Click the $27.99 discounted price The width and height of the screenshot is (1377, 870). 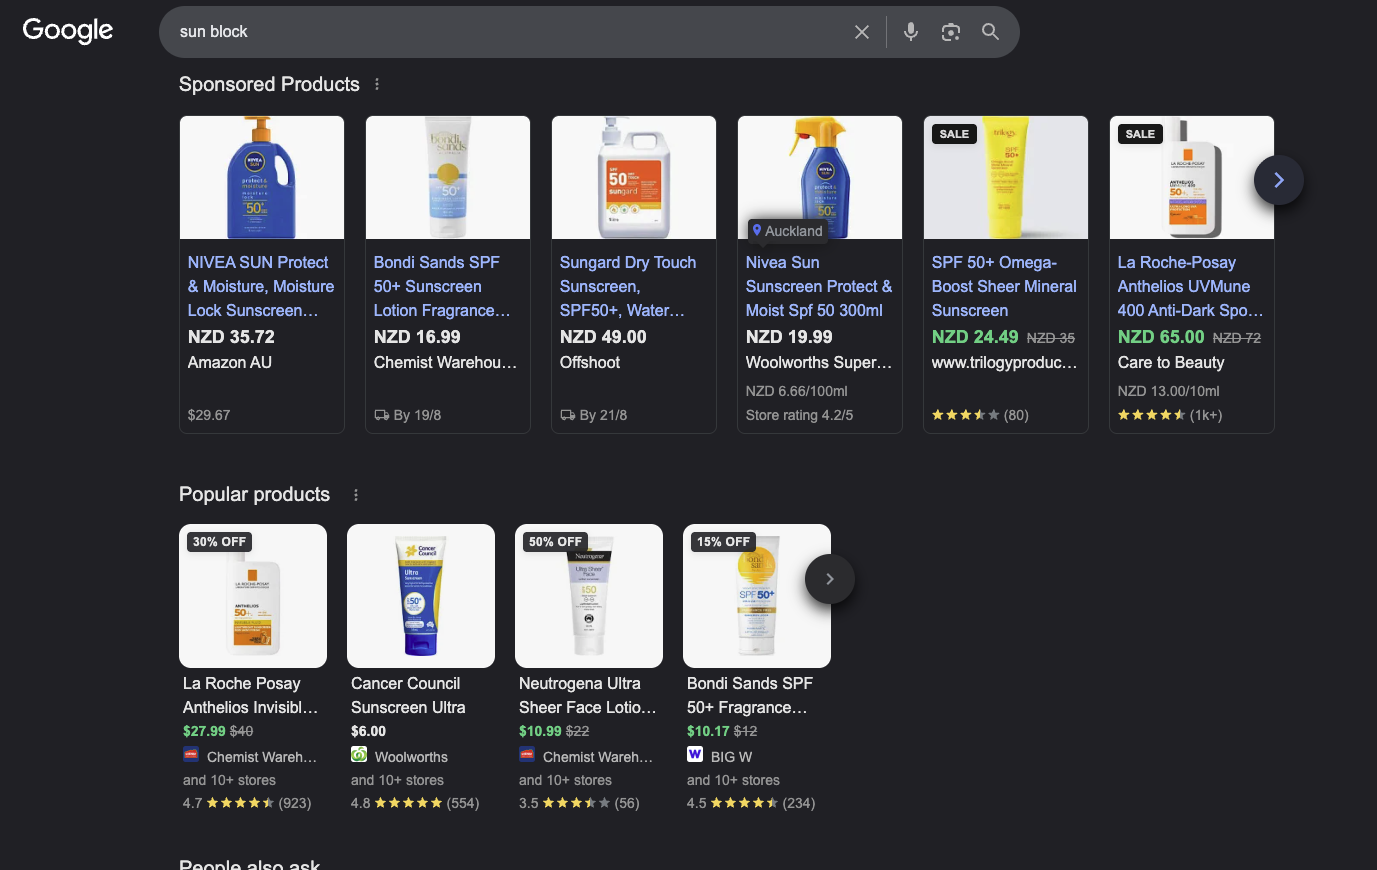[204, 731]
